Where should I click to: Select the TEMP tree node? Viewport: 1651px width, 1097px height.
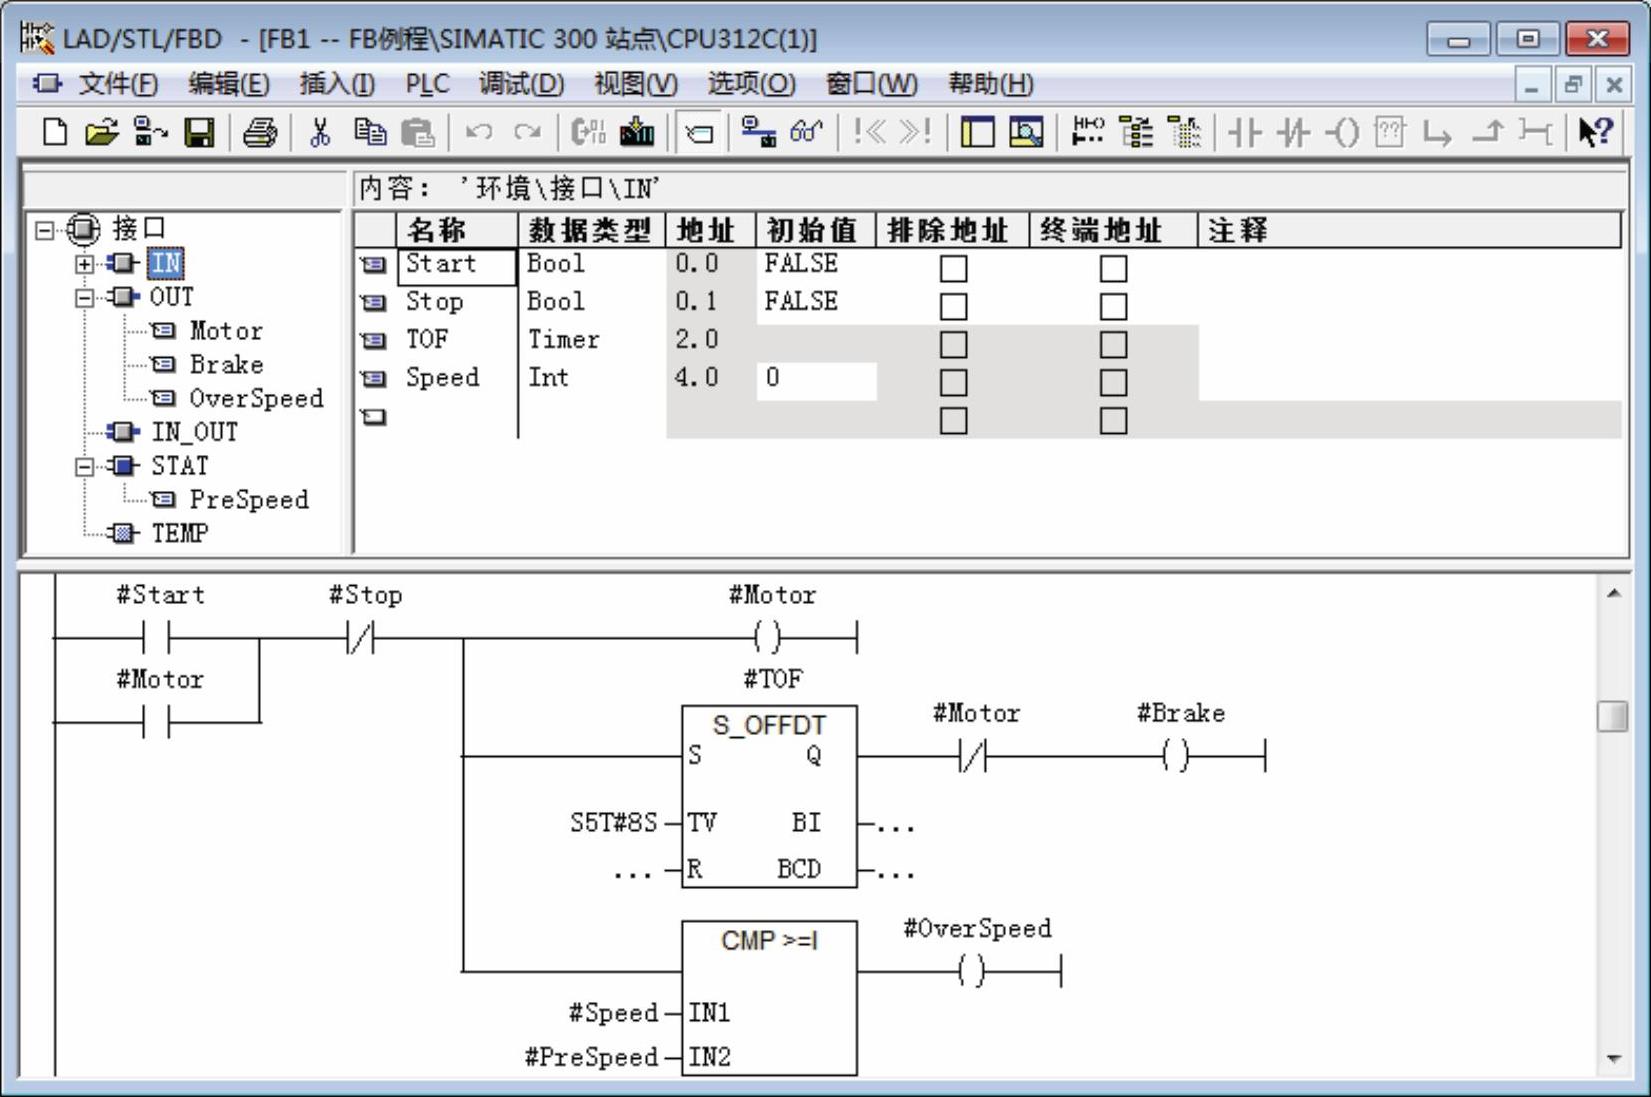(x=180, y=533)
